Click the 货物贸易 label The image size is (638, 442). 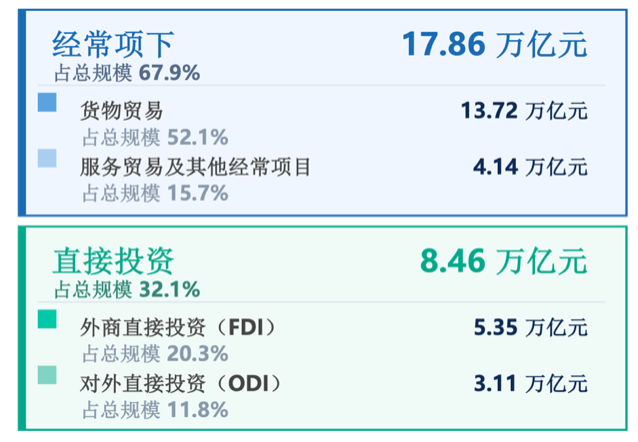121,111
